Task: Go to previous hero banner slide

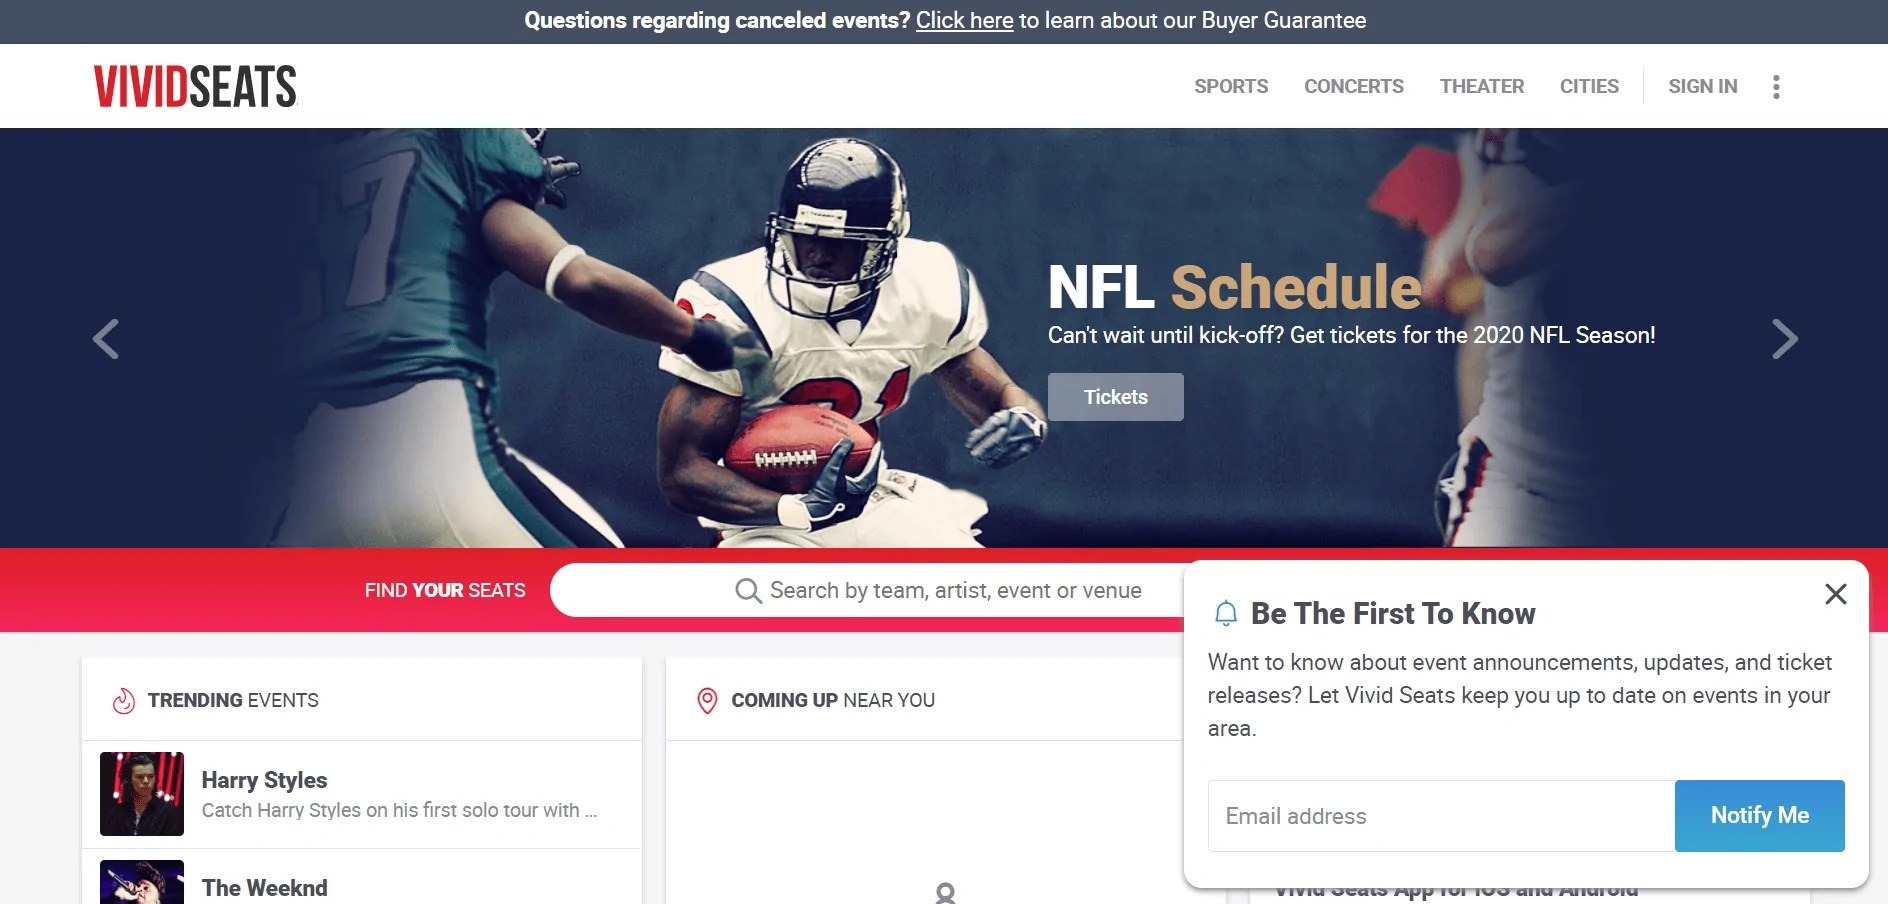Action: (x=106, y=339)
